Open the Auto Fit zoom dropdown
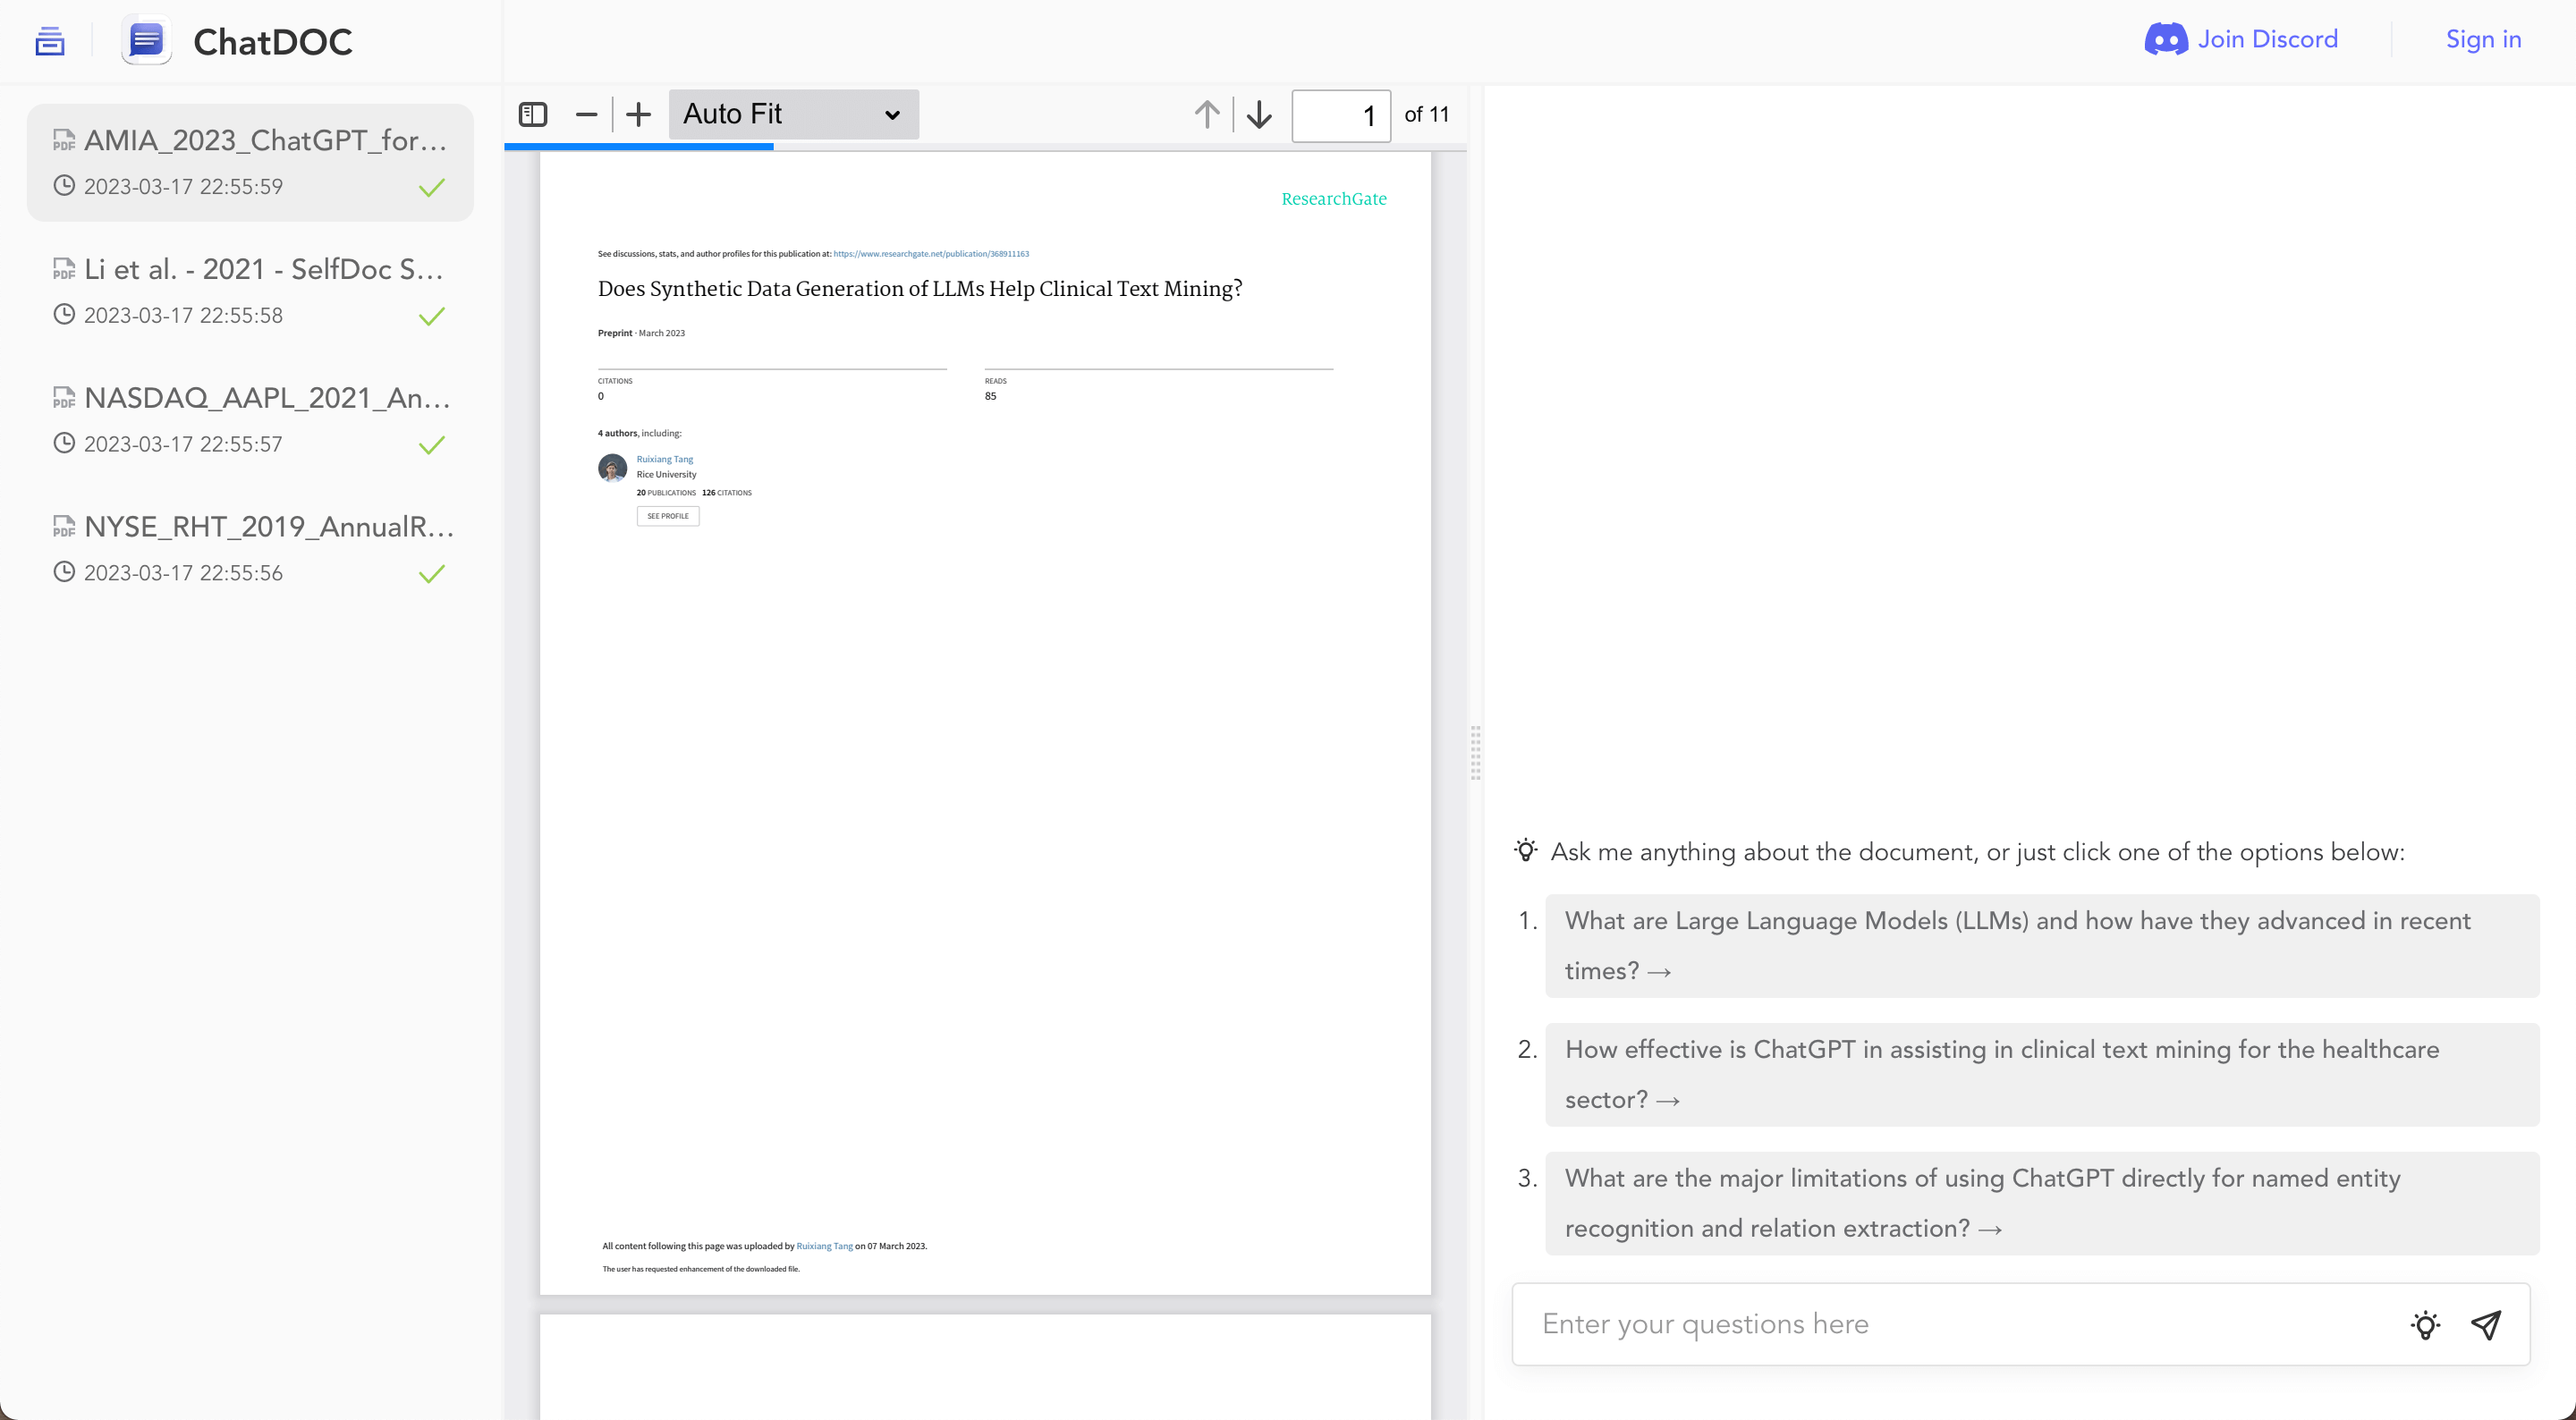Image resolution: width=2576 pixels, height=1420 pixels. tap(793, 114)
